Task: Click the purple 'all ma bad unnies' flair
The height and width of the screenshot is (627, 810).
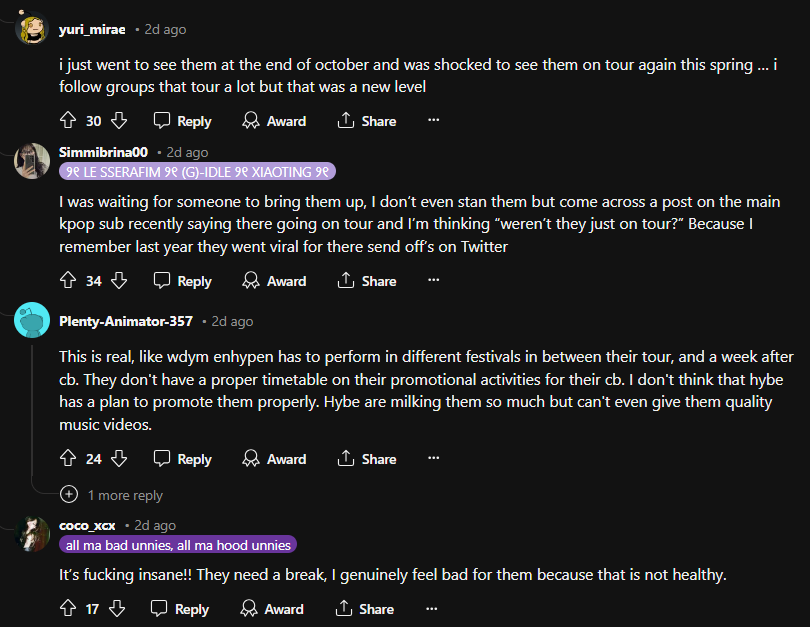Action: pyautogui.click(x=178, y=545)
